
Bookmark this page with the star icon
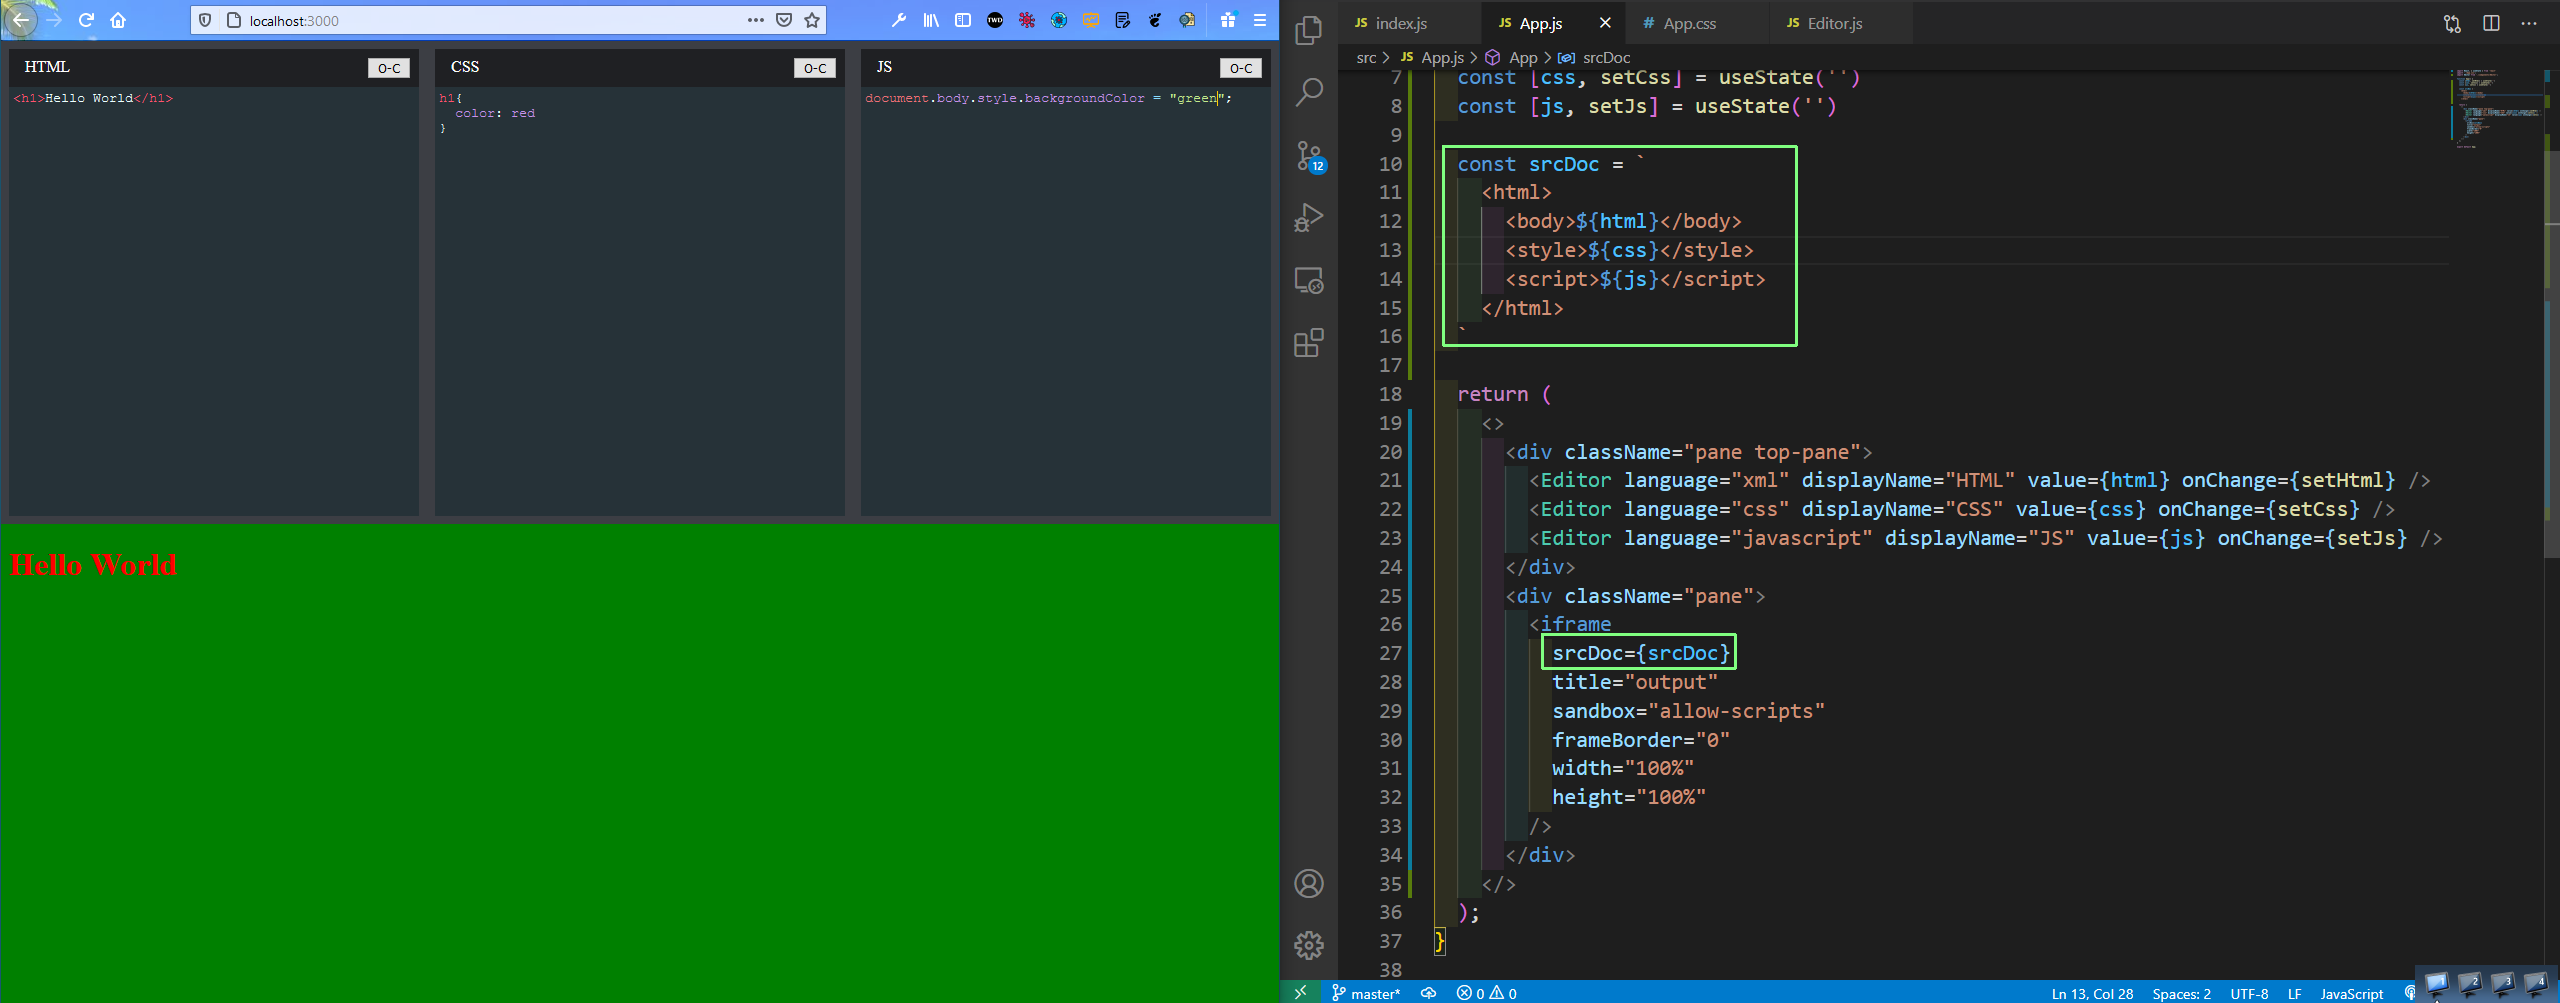point(812,20)
